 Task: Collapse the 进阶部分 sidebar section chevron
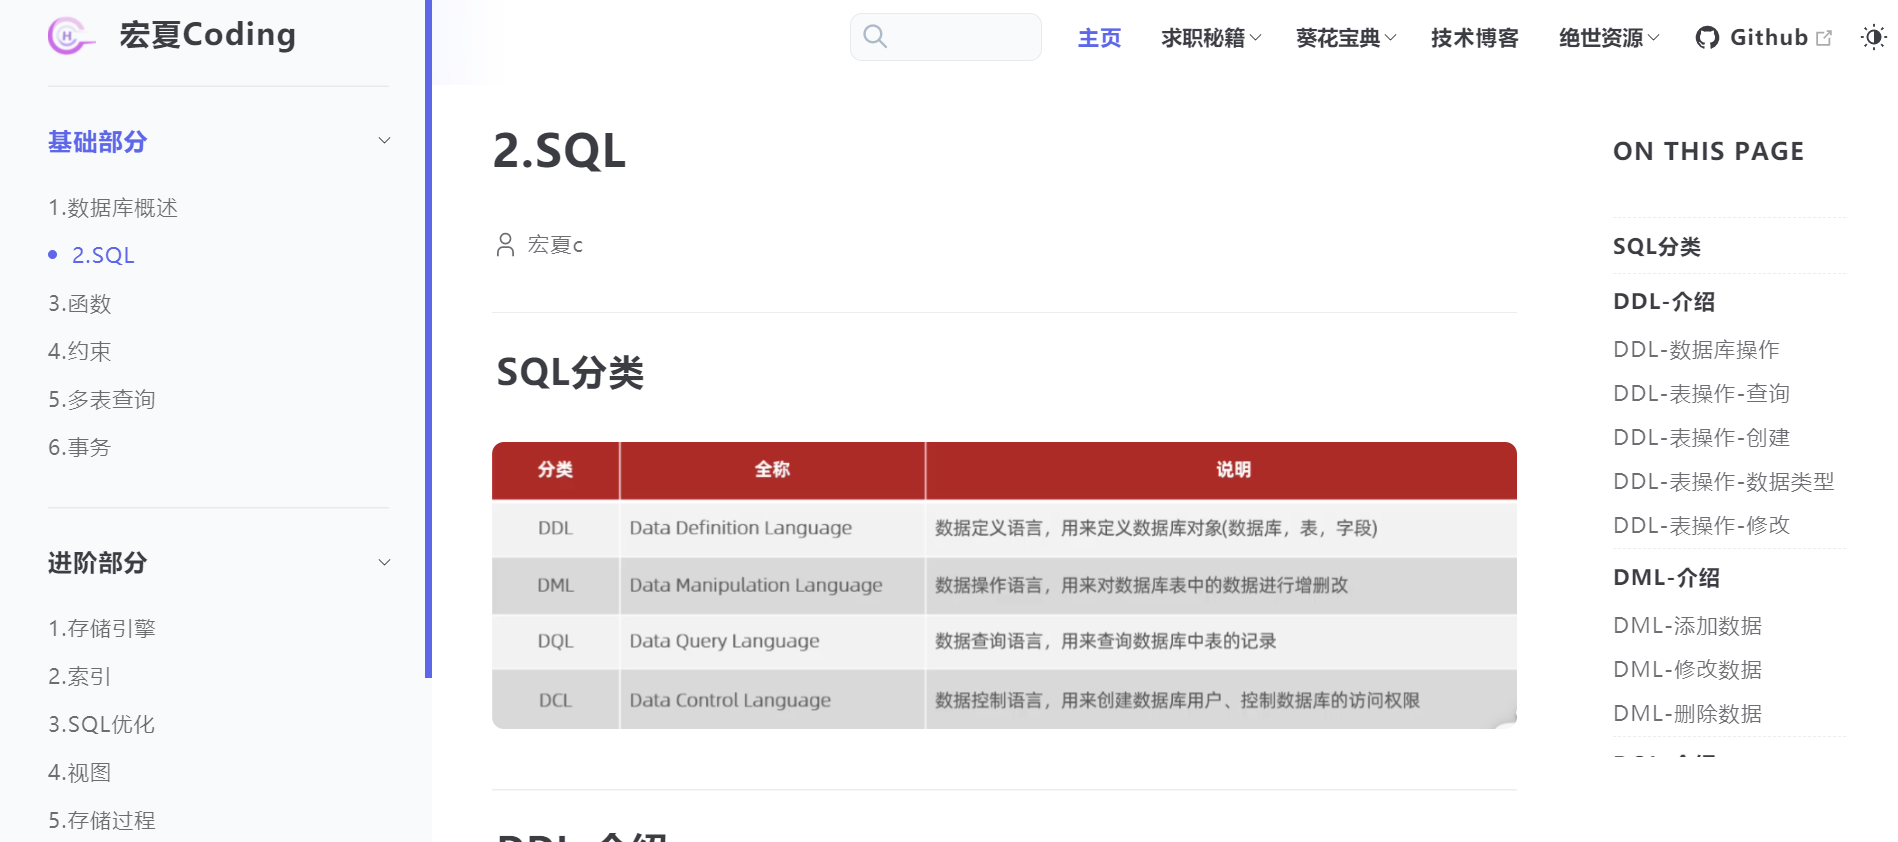[384, 563]
